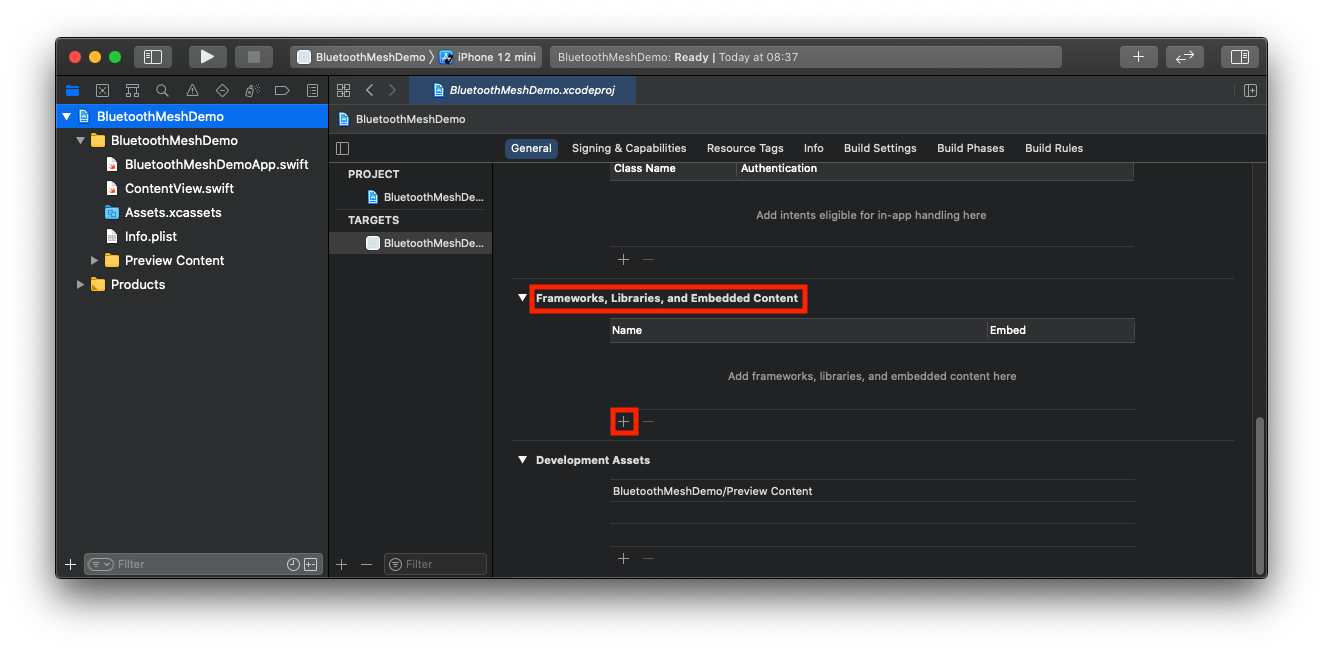
Task: Collapse Frameworks, Libraries, and Embedded Content section
Action: [522, 298]
